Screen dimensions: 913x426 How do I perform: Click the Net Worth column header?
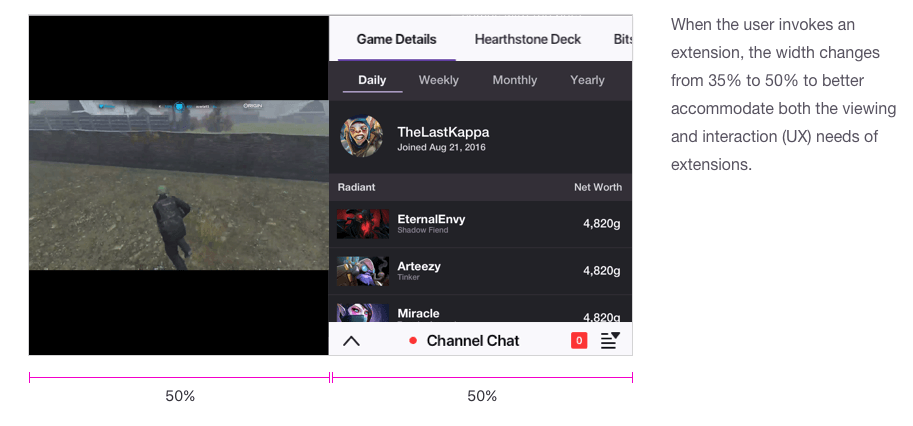coord(597,187)
